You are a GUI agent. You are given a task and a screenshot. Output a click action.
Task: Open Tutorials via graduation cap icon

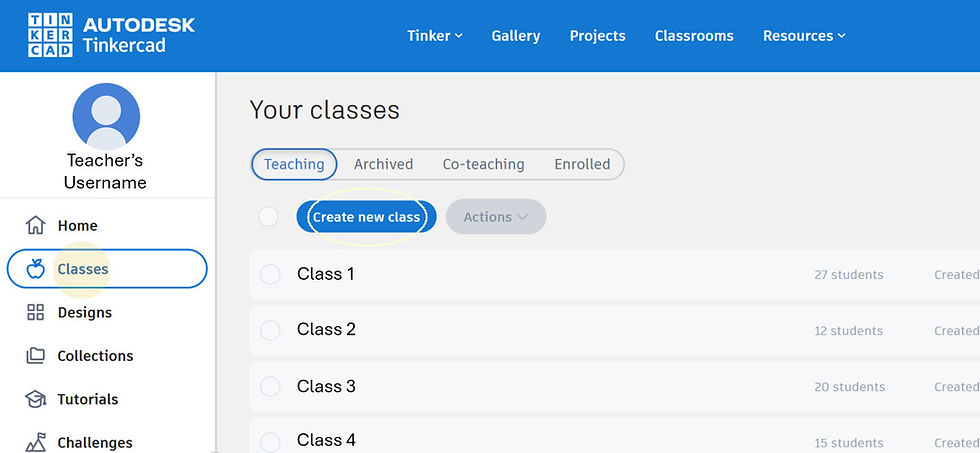coord(36,399)
